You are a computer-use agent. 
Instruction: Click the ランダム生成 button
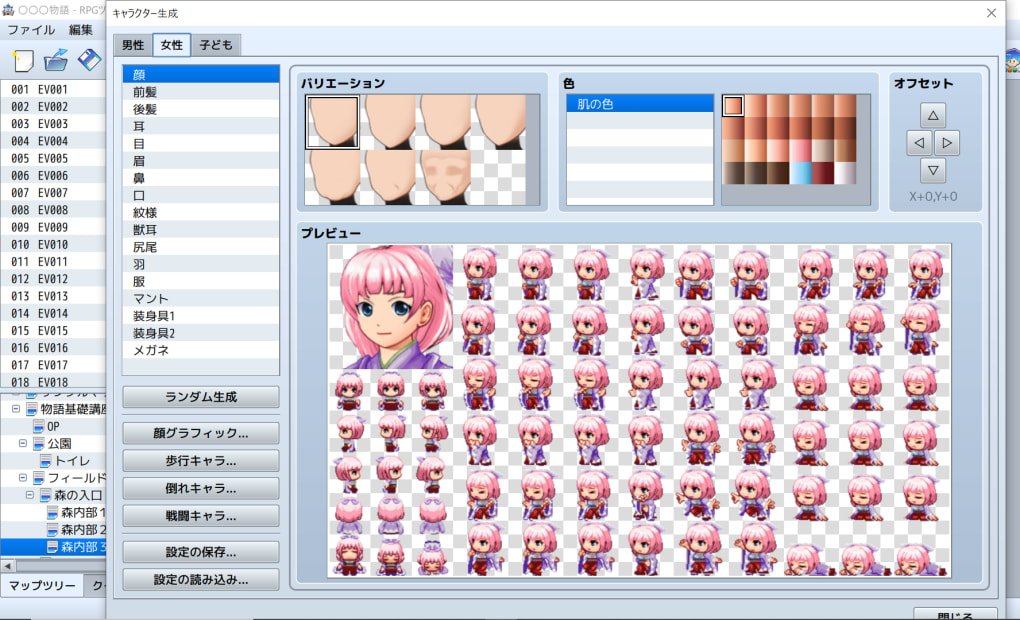tap(201, 397)
